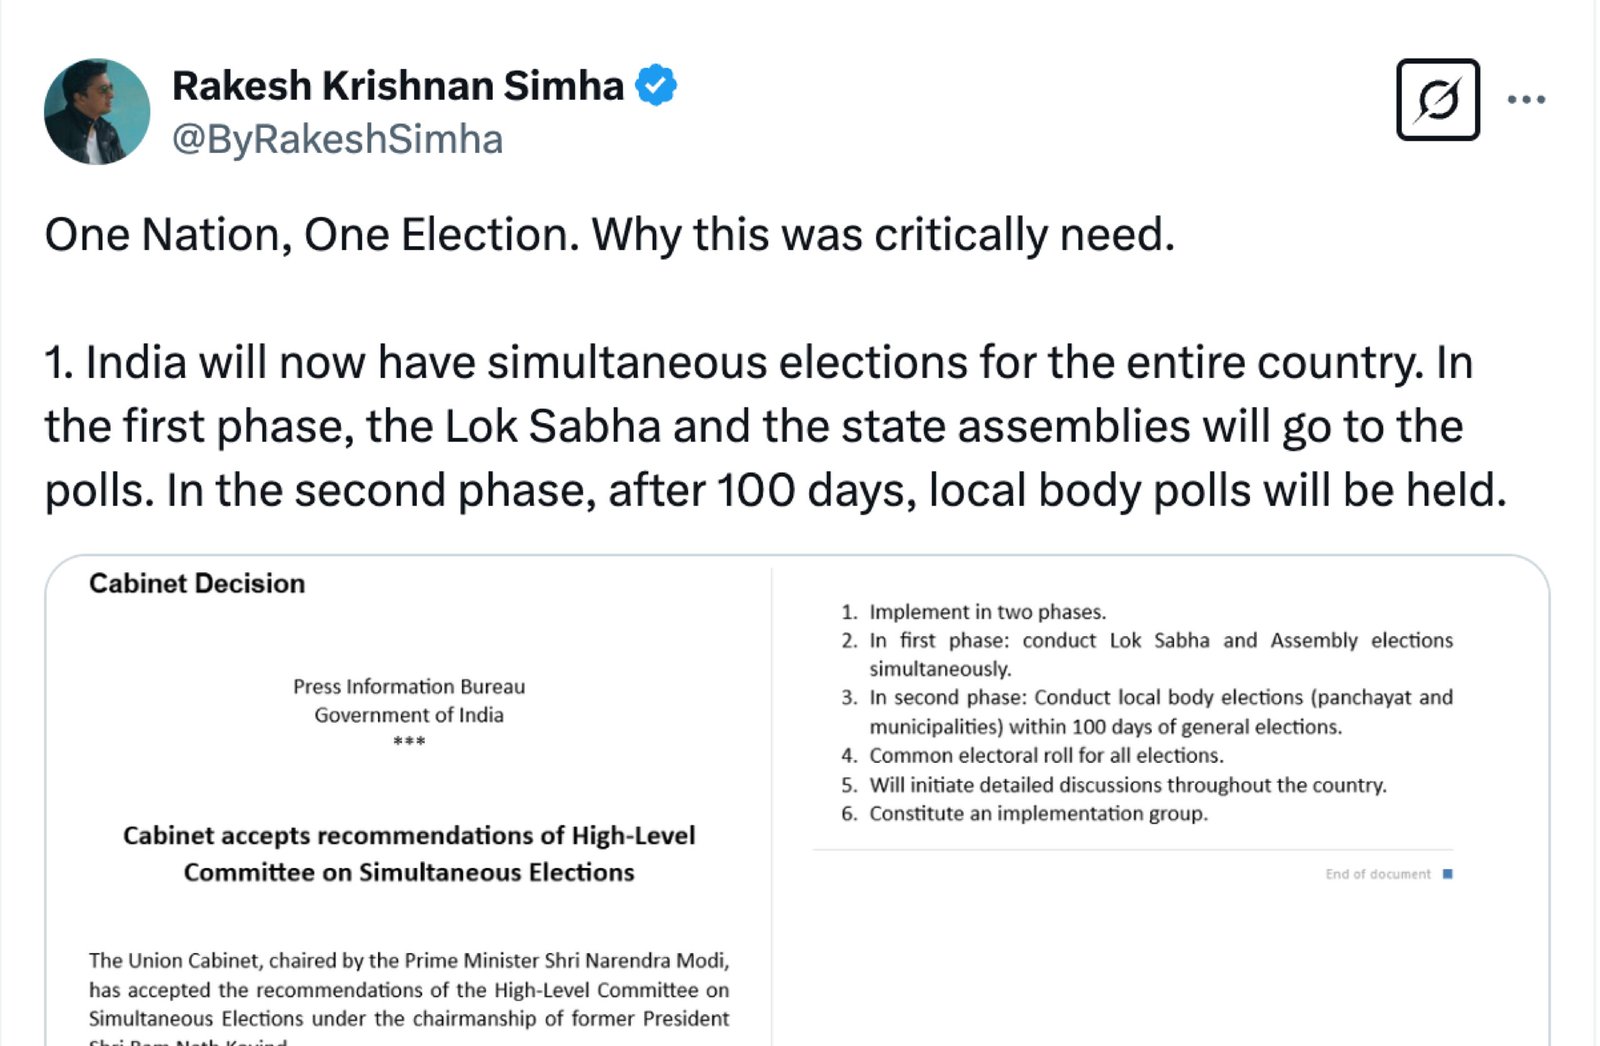Click the 'Press Information Bureau' header text
1600x1046 pixels.
(409, 686)
